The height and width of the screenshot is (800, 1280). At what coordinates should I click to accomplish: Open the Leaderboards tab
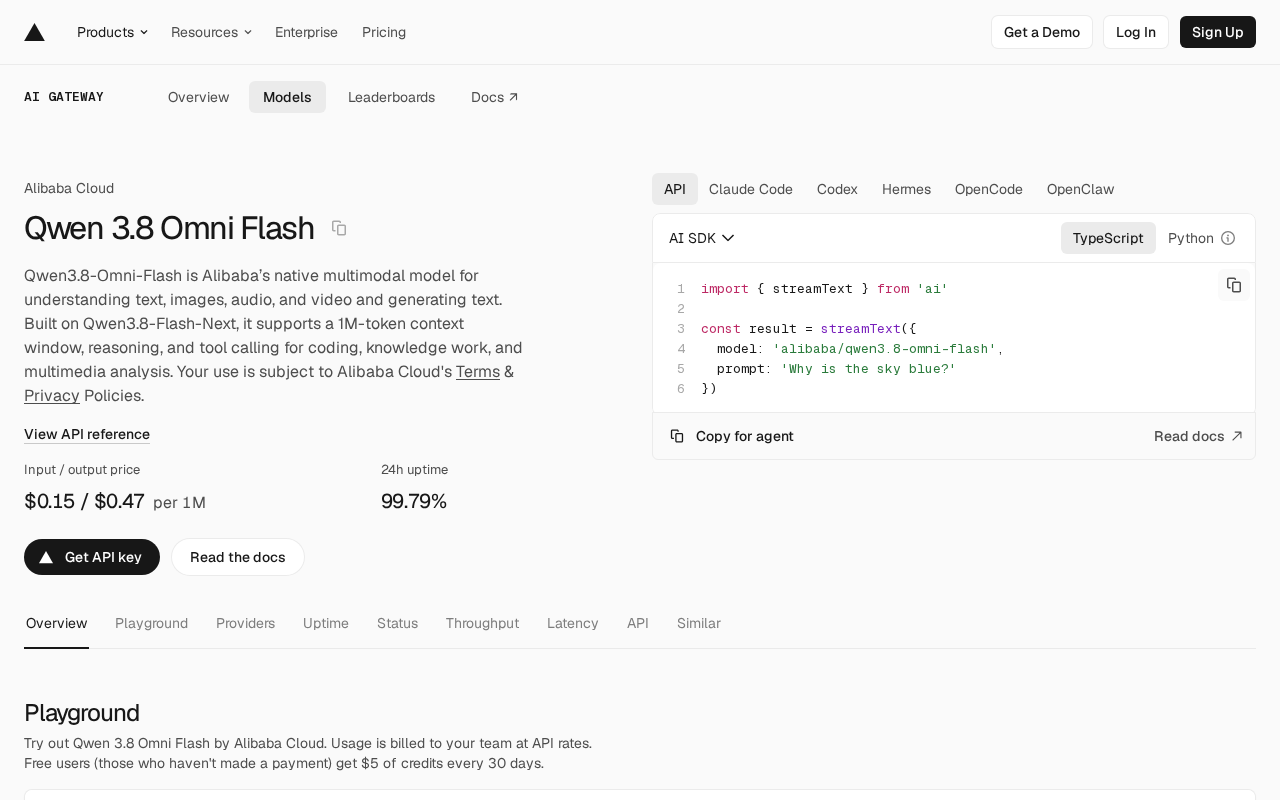click(391, 97)
